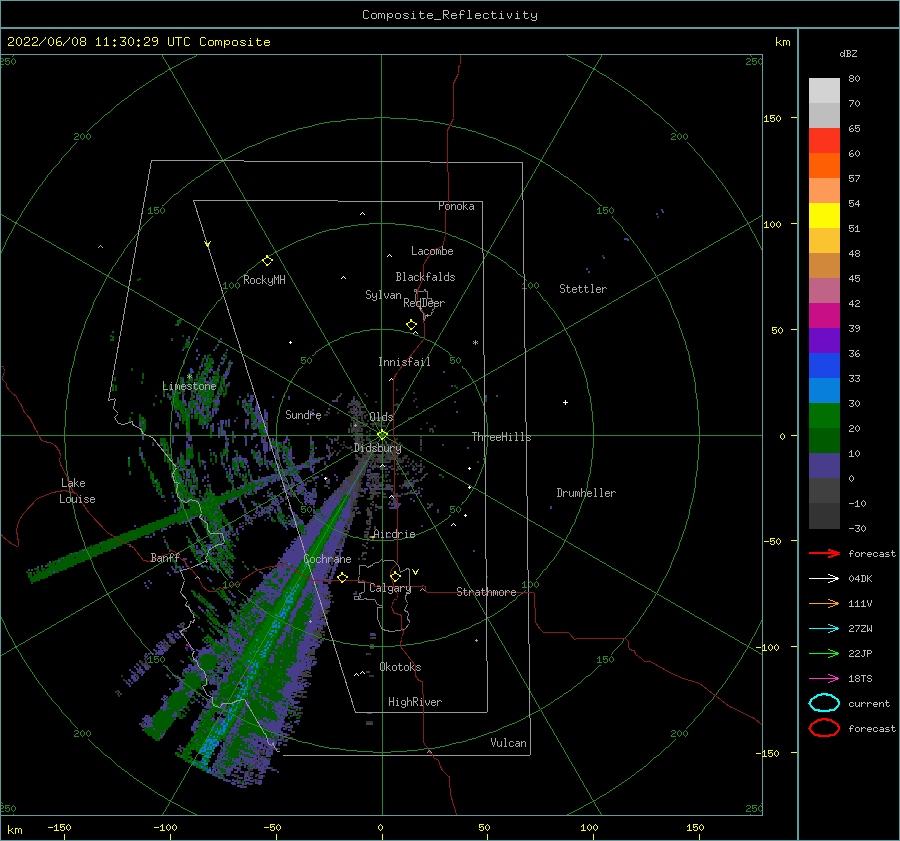Click the orange 111V arrow legend icon
Screen dimensions: 900x841
click(824, 603)
